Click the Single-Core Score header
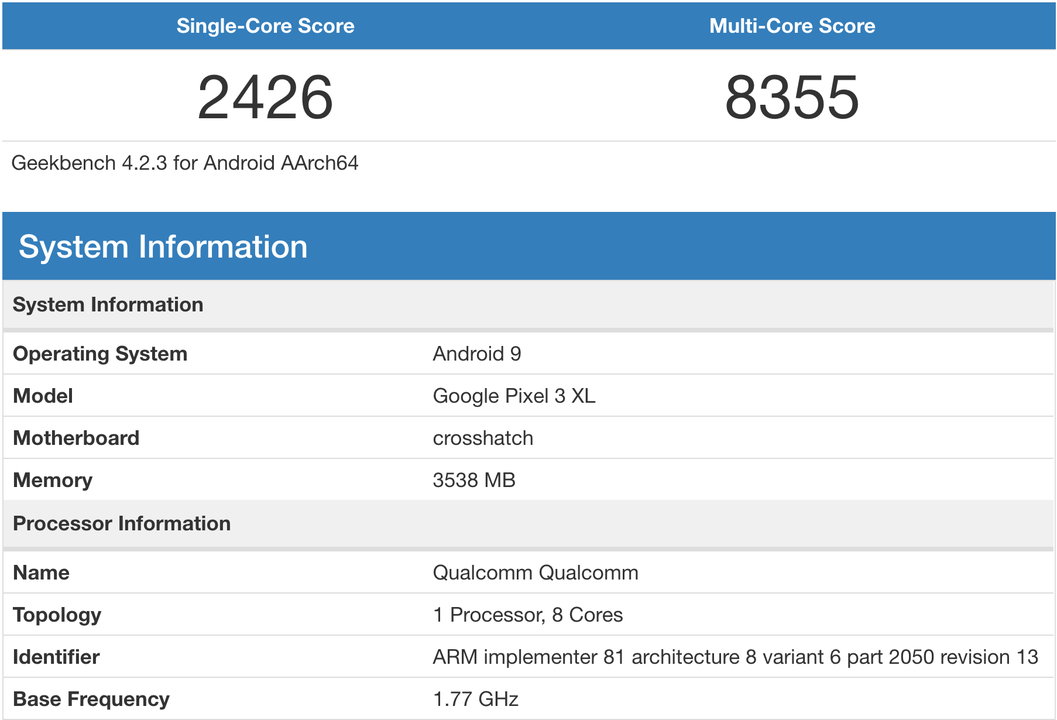The image size is (1057, 720). (x=265, y=26)
